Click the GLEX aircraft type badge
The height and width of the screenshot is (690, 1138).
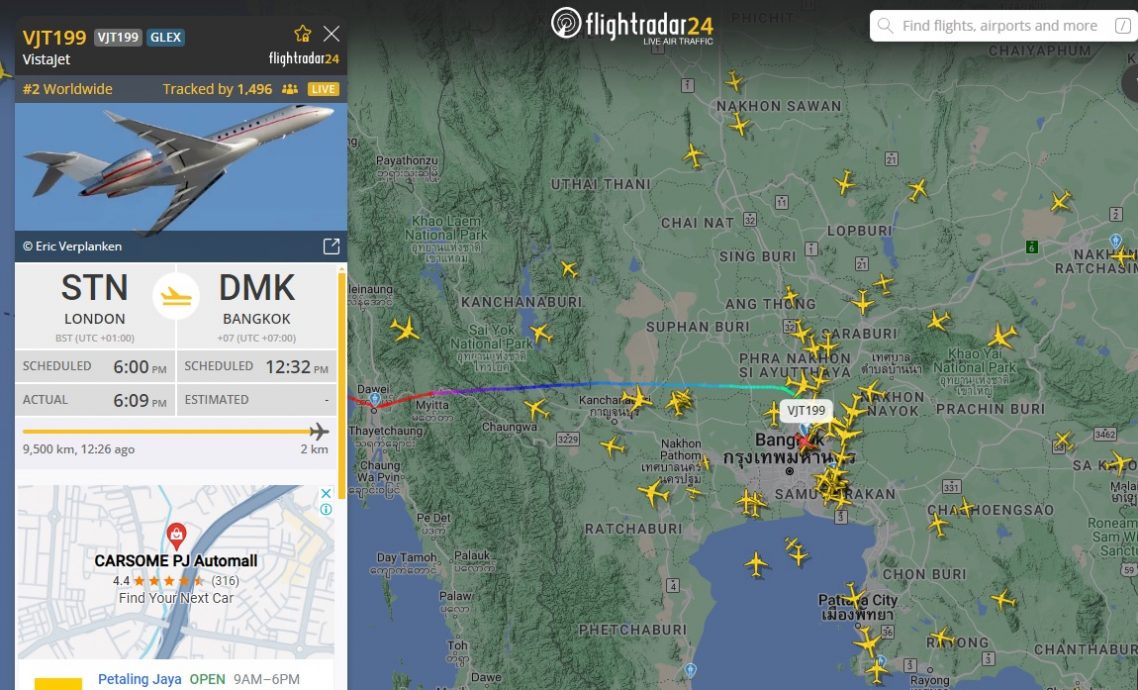click(165, 37)
